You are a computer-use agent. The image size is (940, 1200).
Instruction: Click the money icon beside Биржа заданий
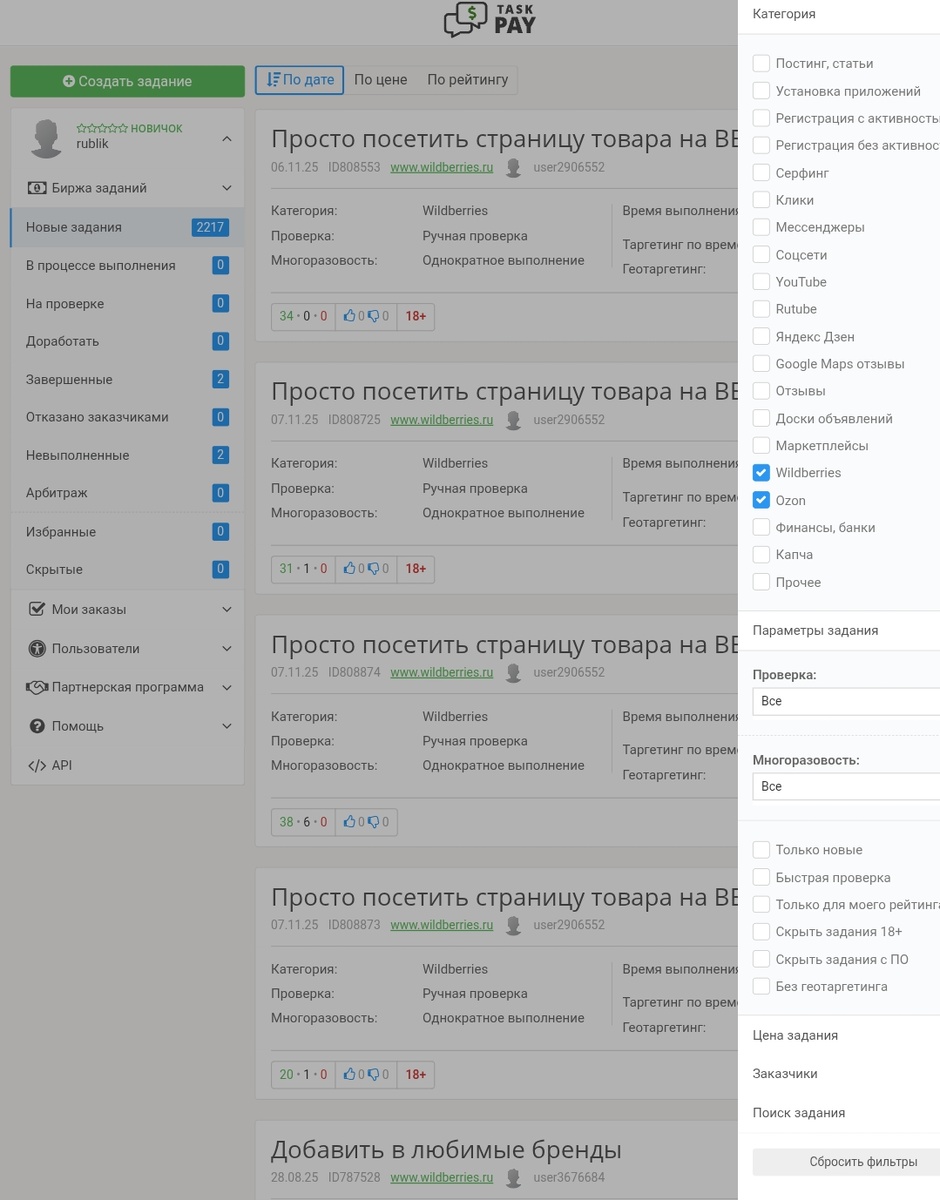coord(37,188)
